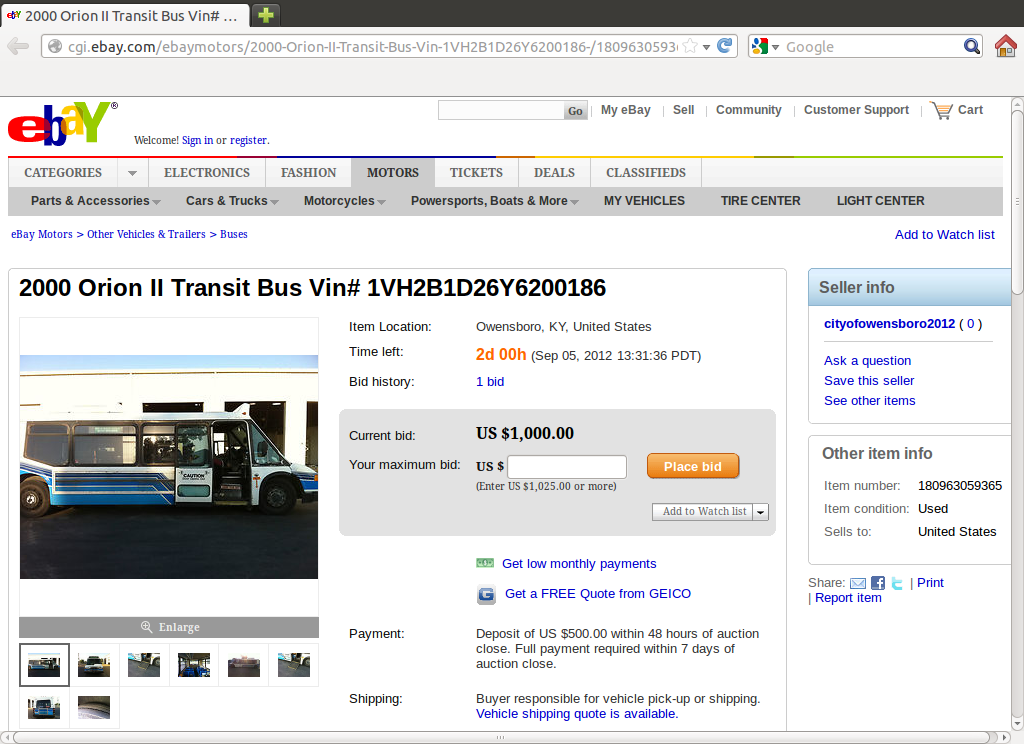Enlarge the bus photo

tap(169, 627)
